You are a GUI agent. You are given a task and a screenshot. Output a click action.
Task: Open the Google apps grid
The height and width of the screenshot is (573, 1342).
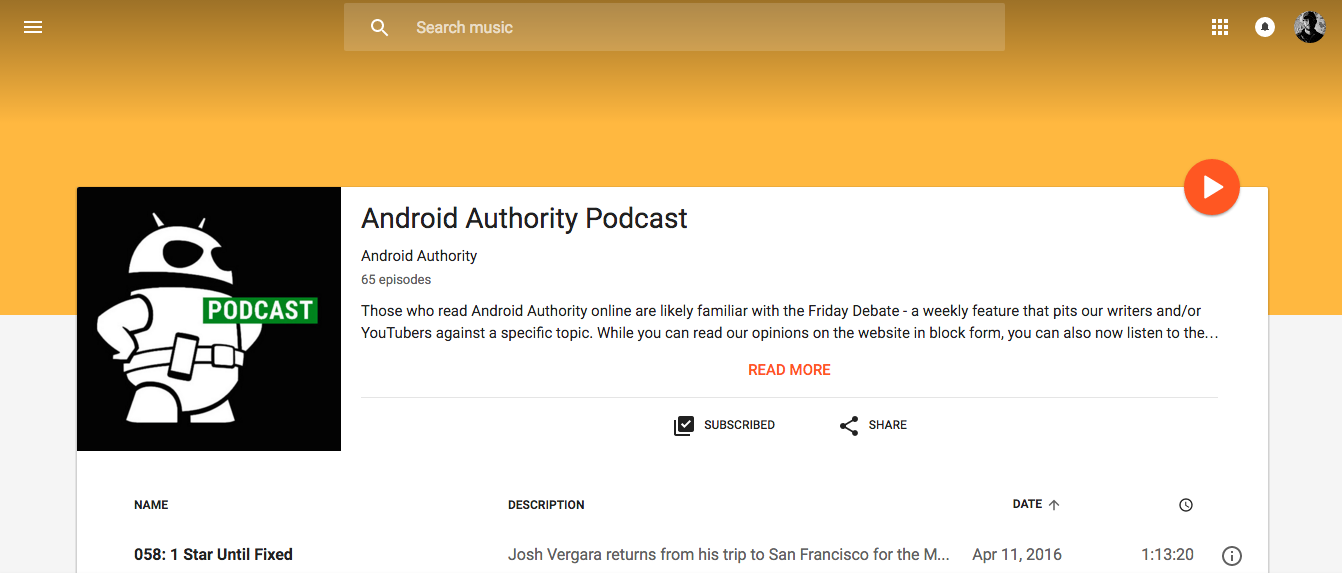[1220, 27]
